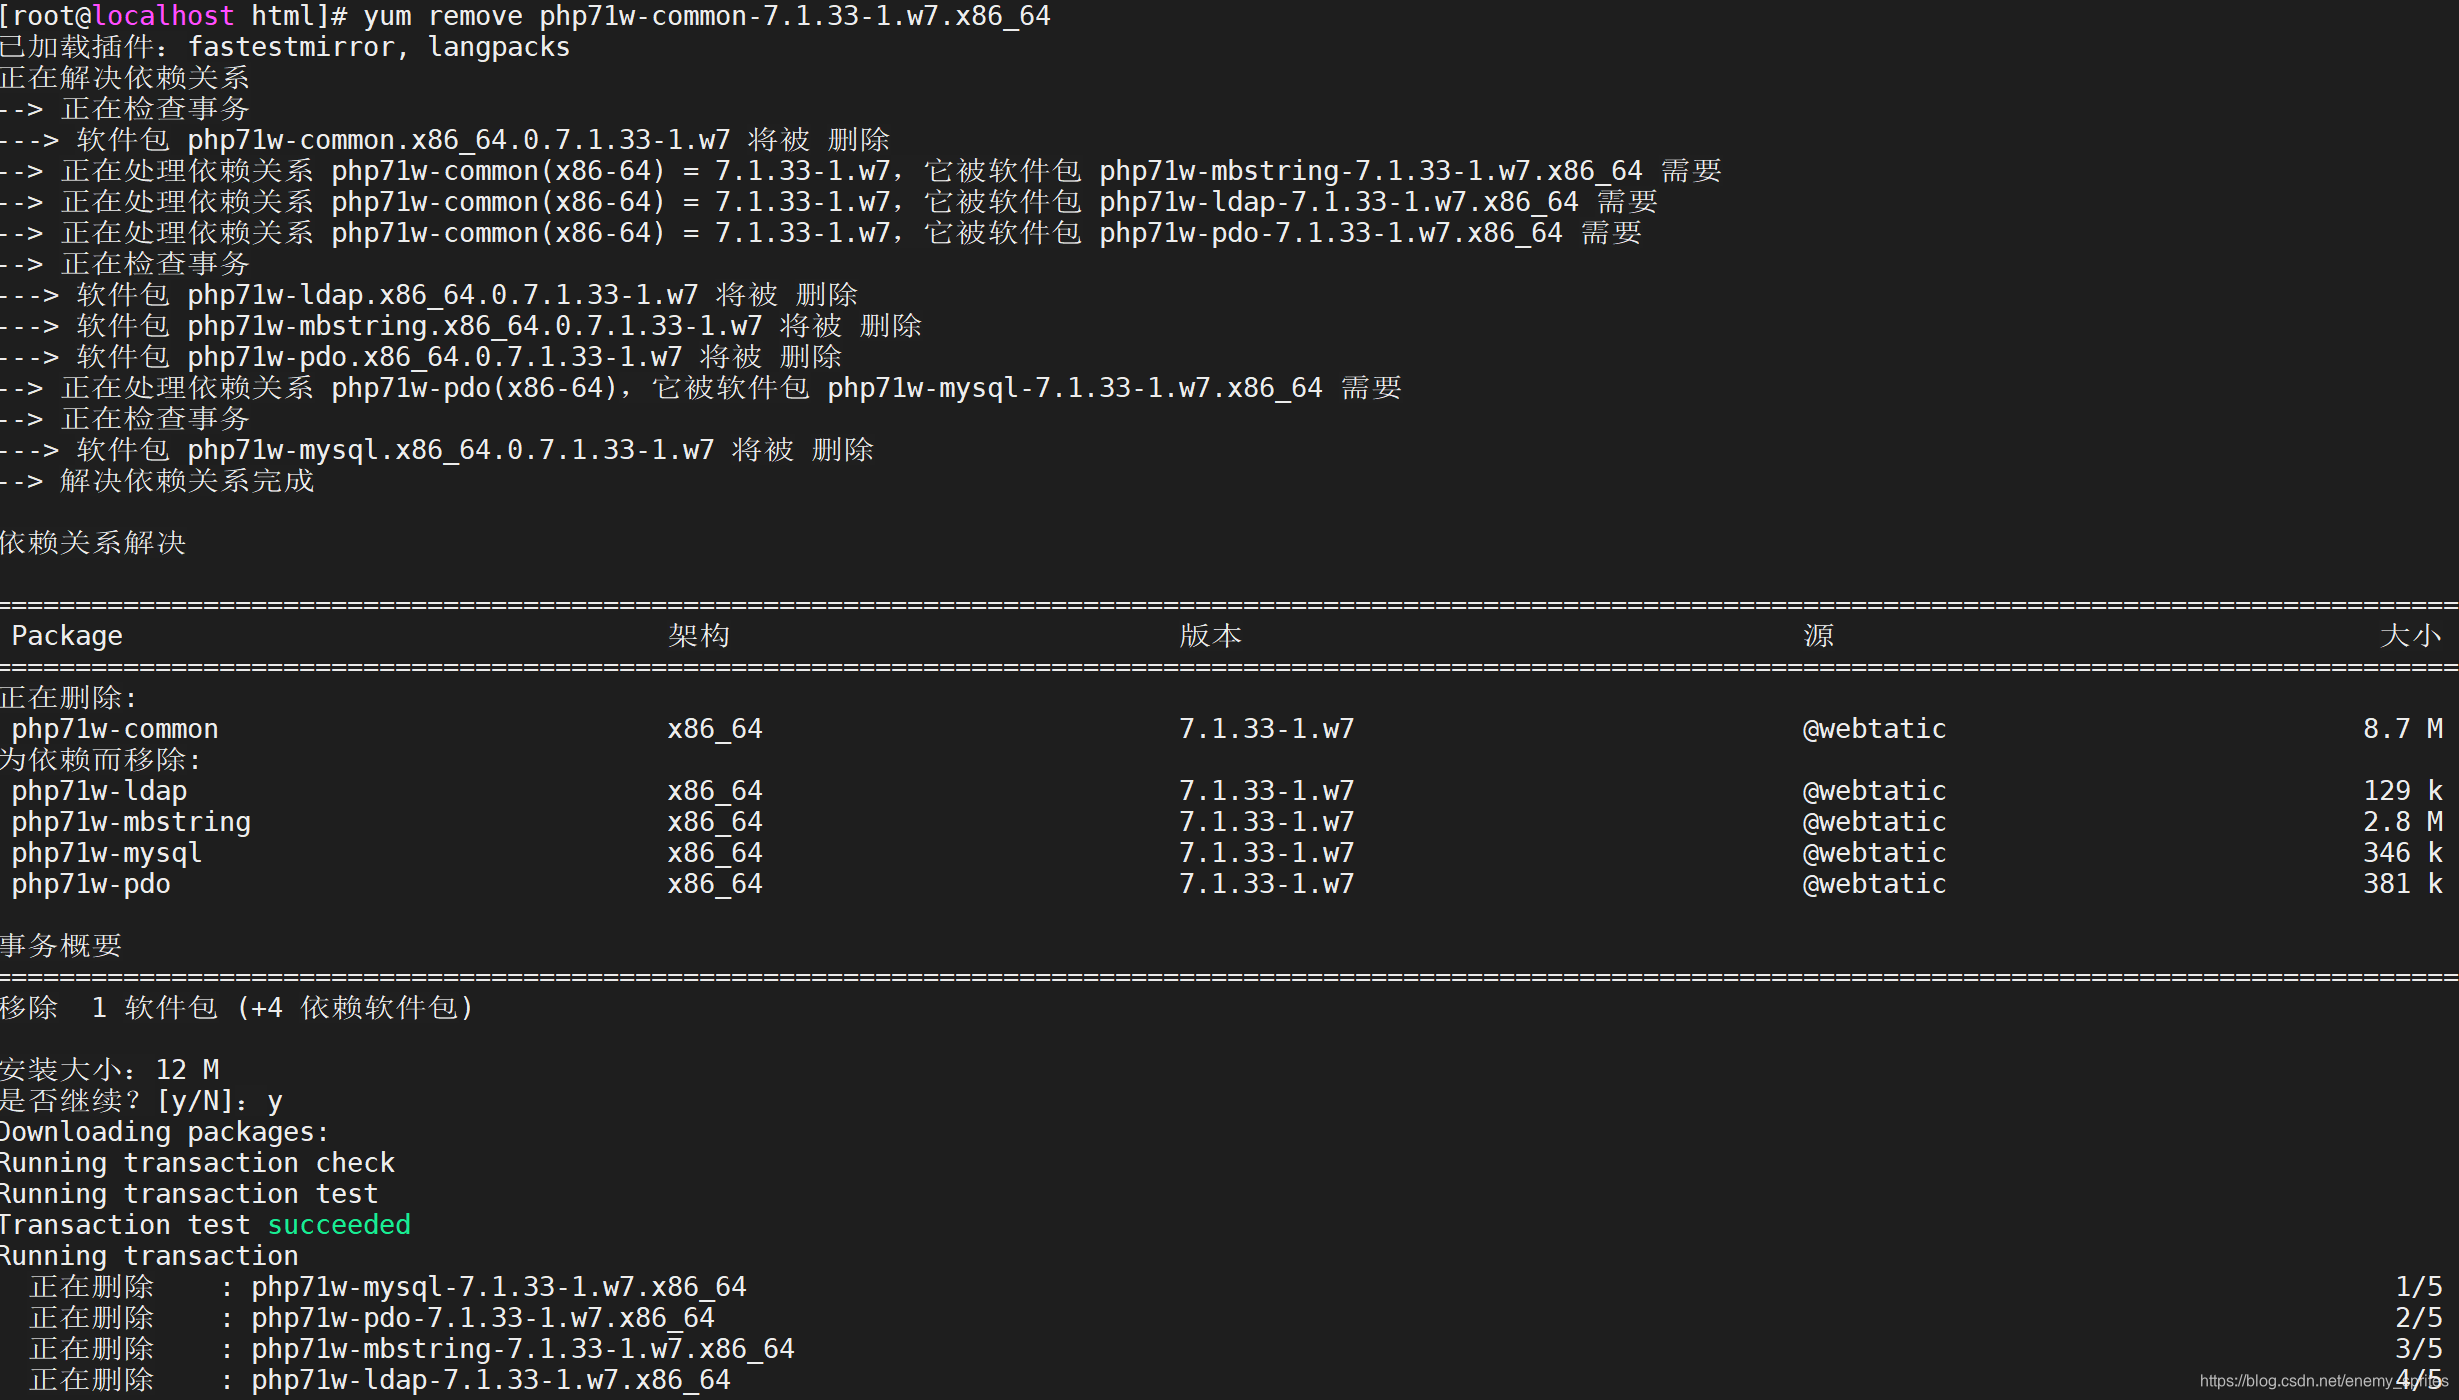Click the 'fastestmirror, langpacks' plugins line
The height and width of the screenshot is (1400, 2459).
pyautogui.click(x=284, y=47)
